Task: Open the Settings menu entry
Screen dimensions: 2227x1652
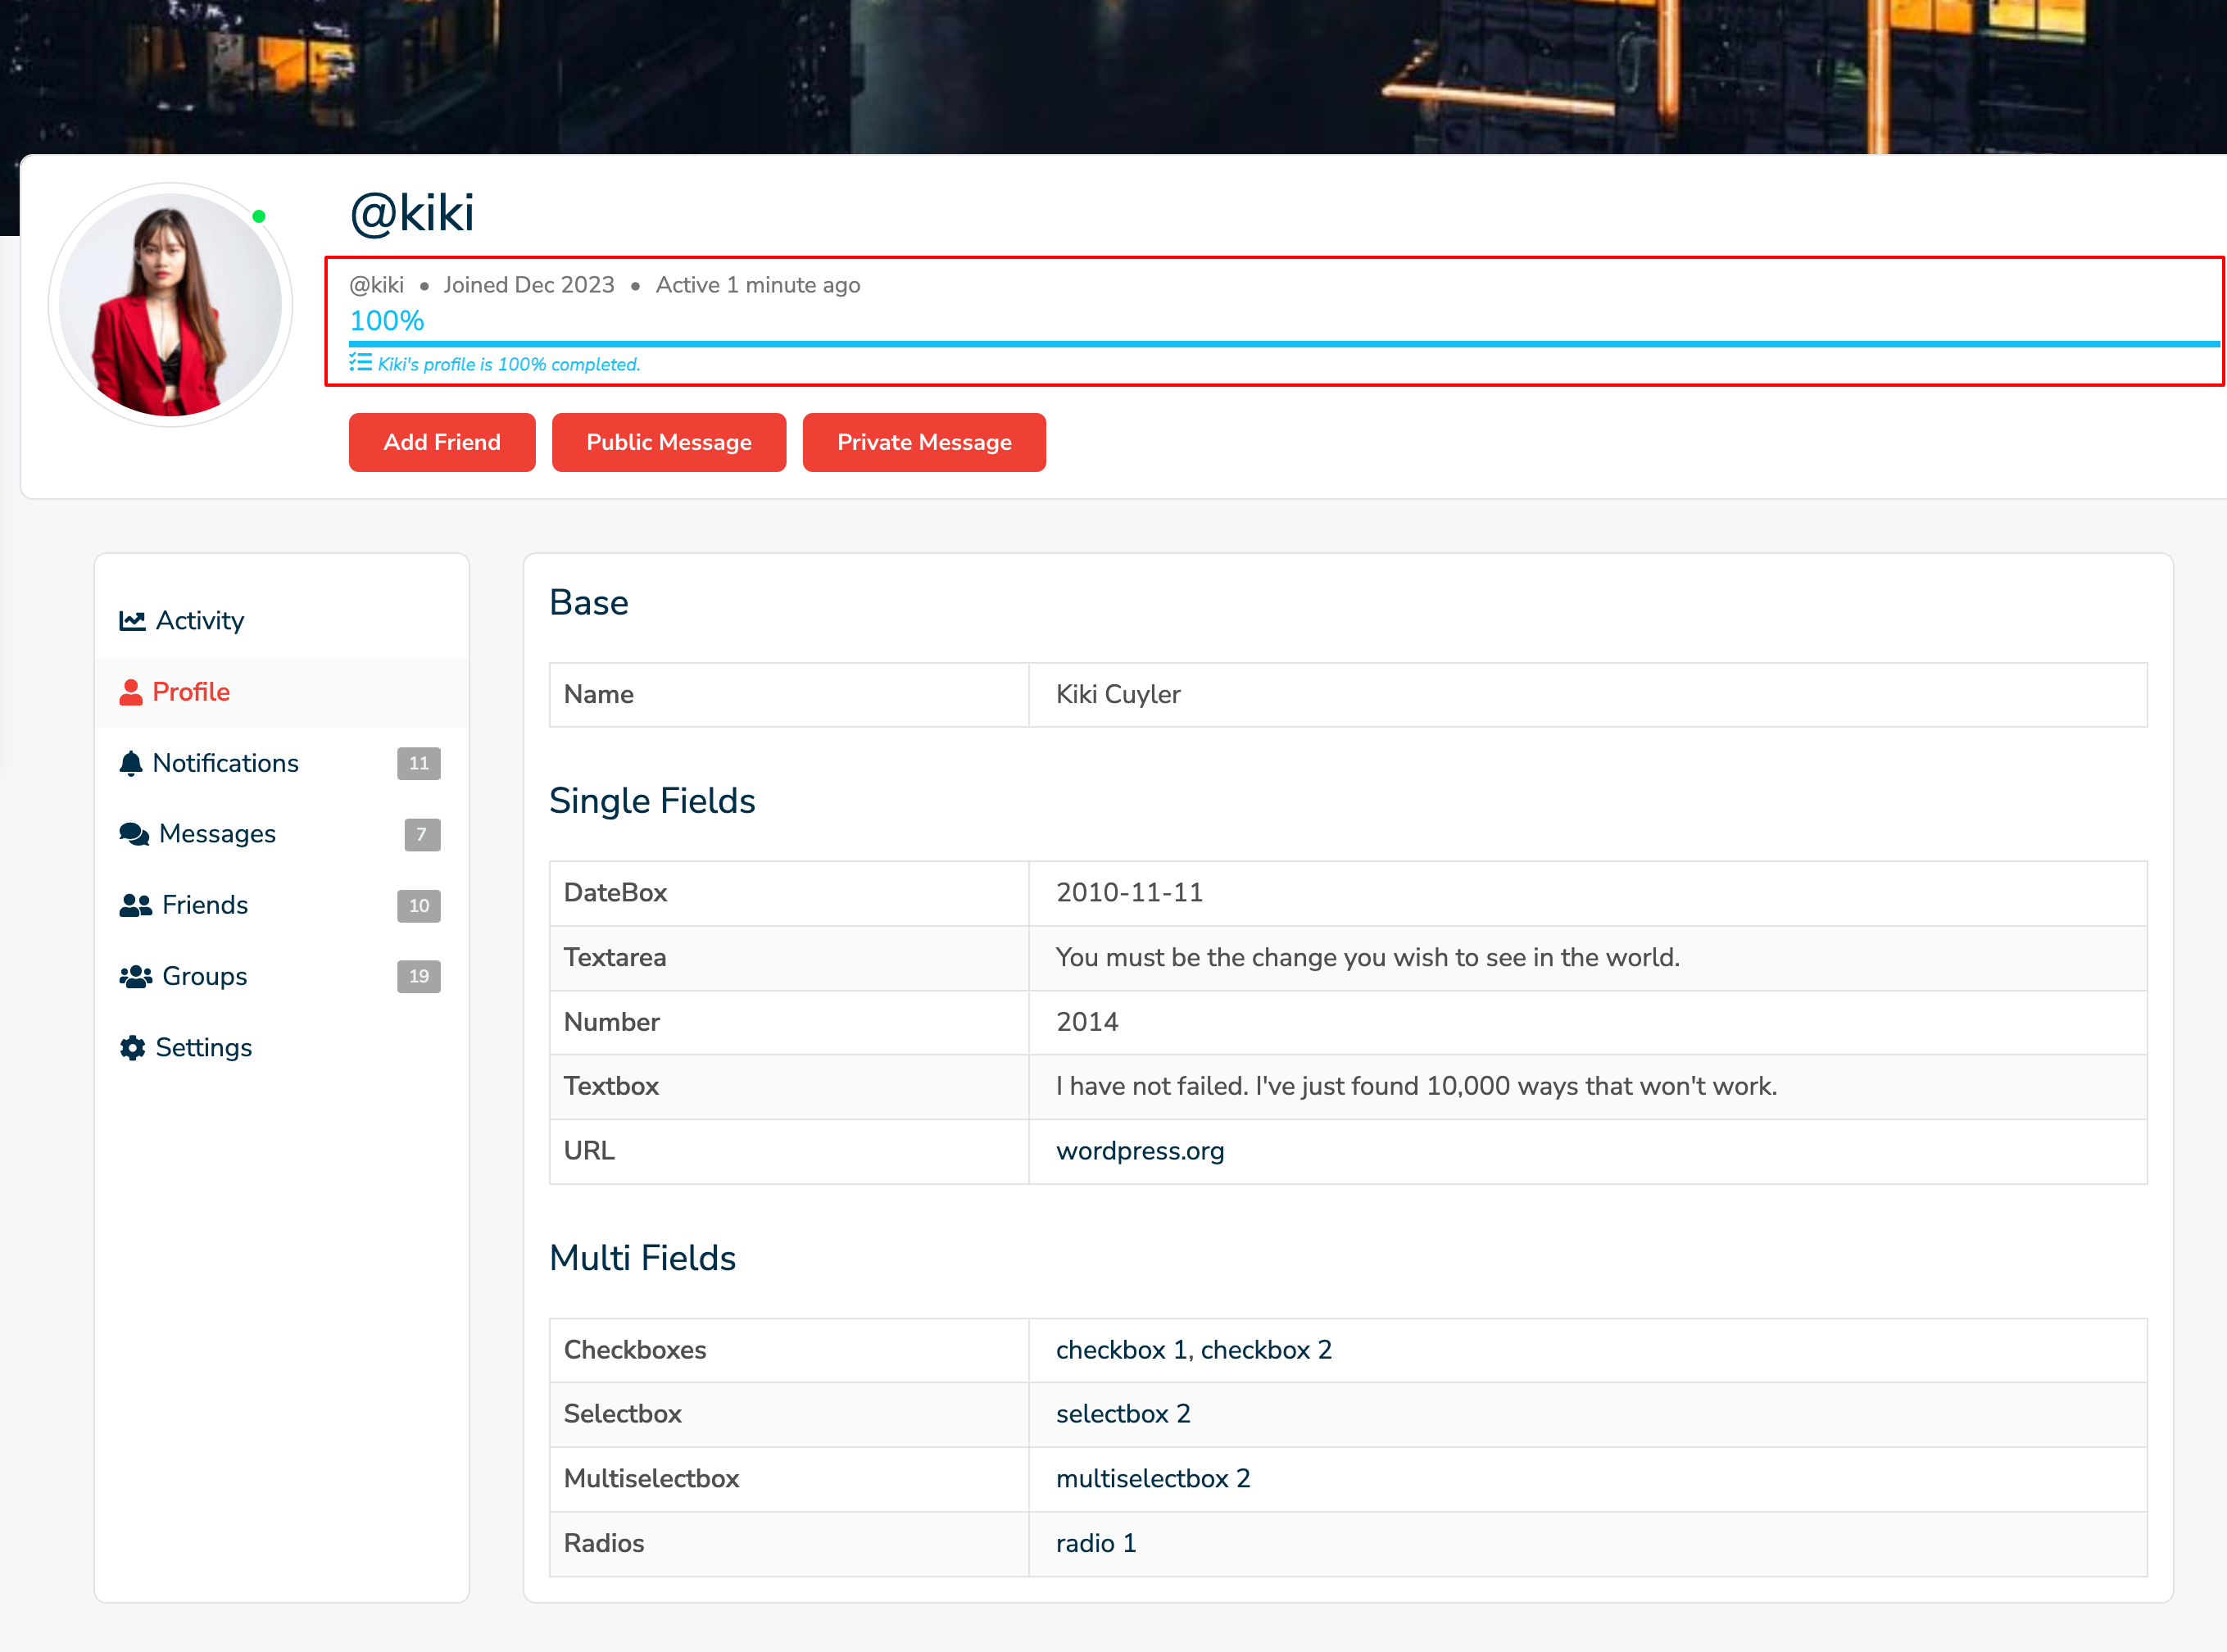Action: point(203,1047)
